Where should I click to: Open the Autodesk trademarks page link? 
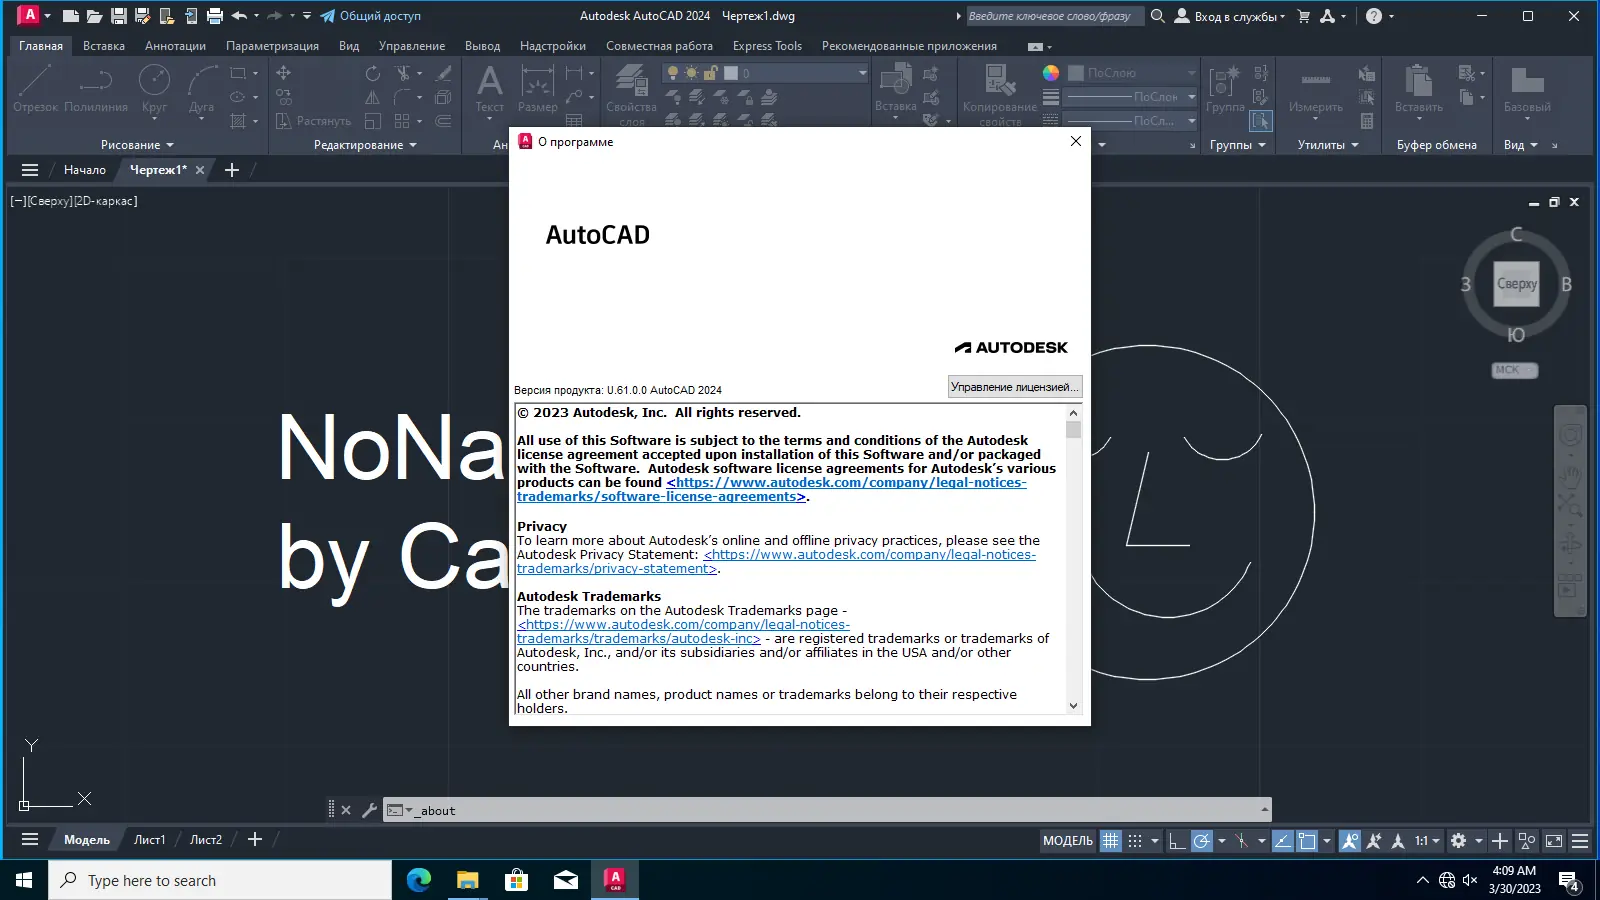(683, 631)
